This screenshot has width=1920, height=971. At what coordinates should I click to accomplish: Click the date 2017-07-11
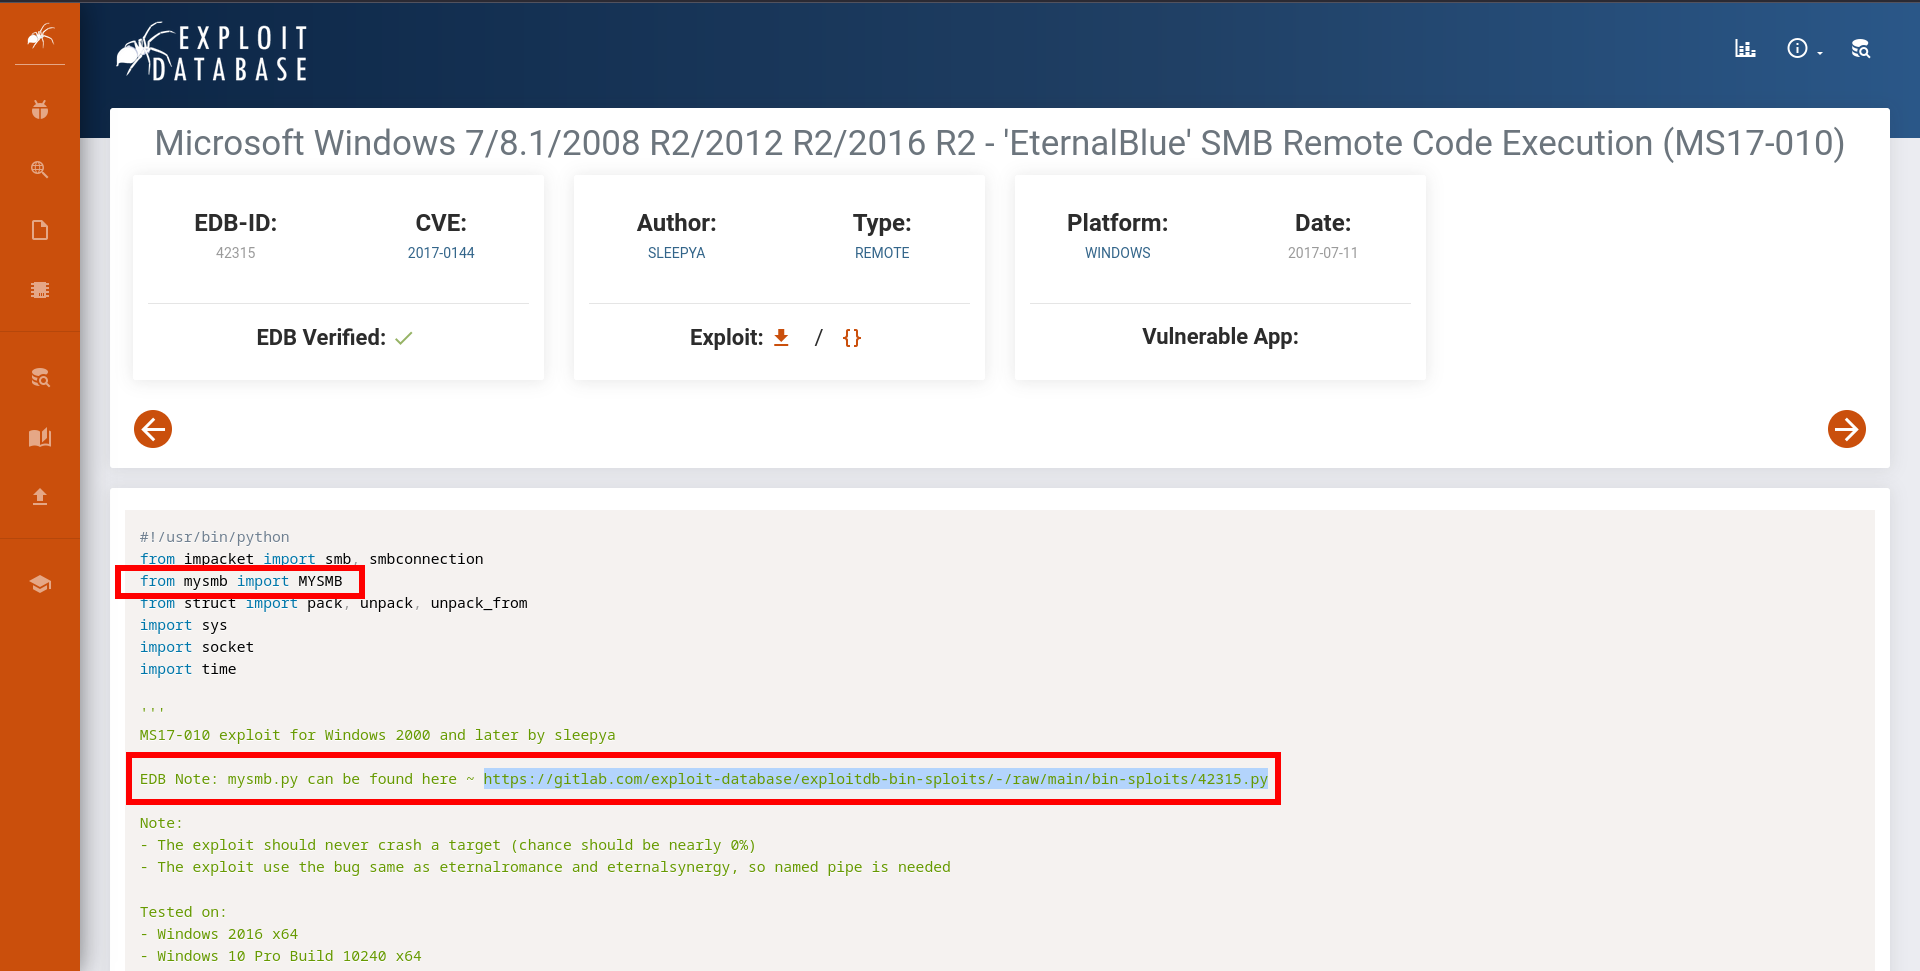coord(1323,253)
